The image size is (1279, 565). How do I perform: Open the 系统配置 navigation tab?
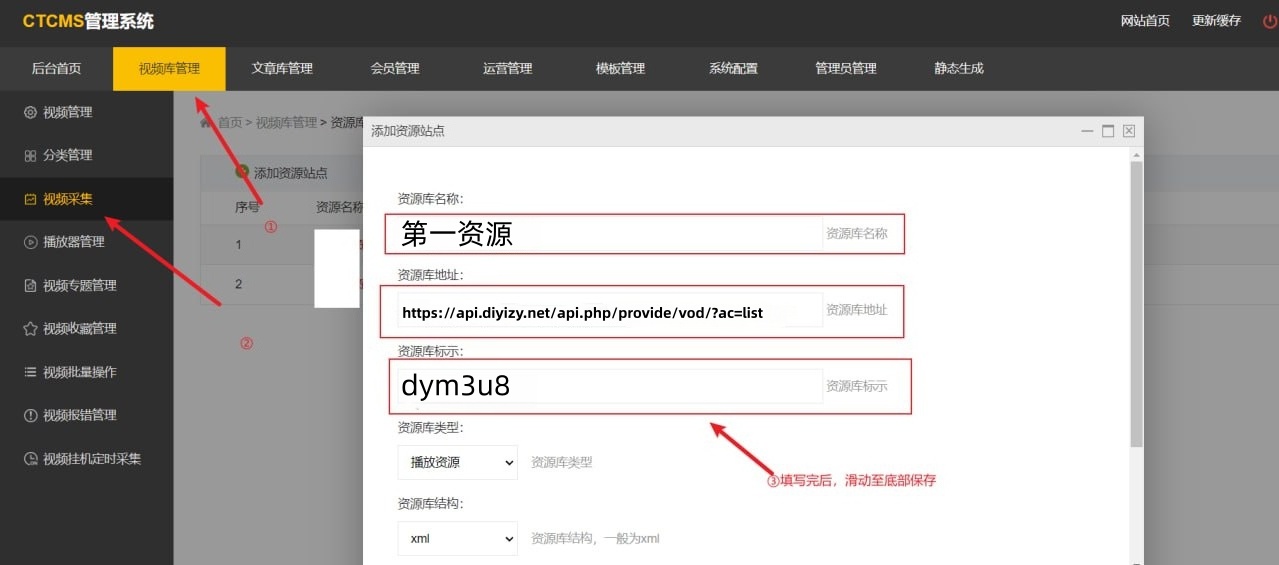(x=733, y=69)
